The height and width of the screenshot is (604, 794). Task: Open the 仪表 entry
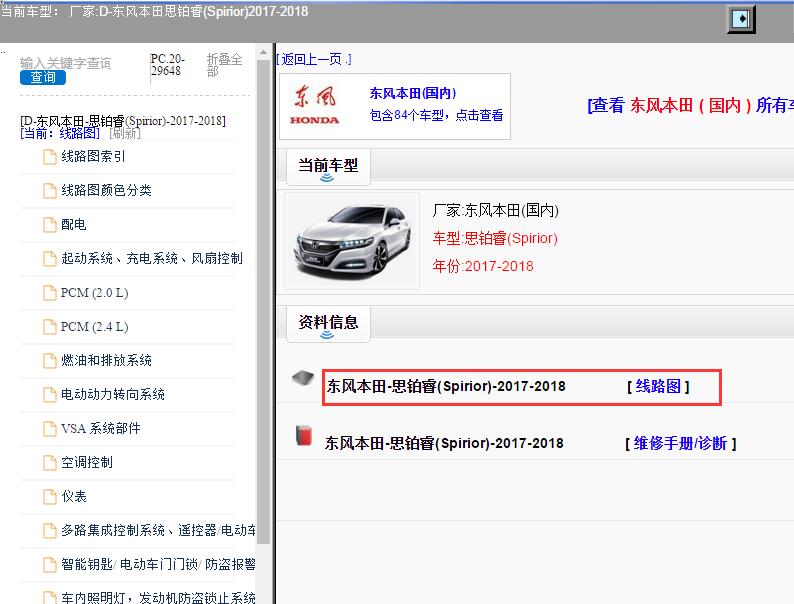coord(74,496)
